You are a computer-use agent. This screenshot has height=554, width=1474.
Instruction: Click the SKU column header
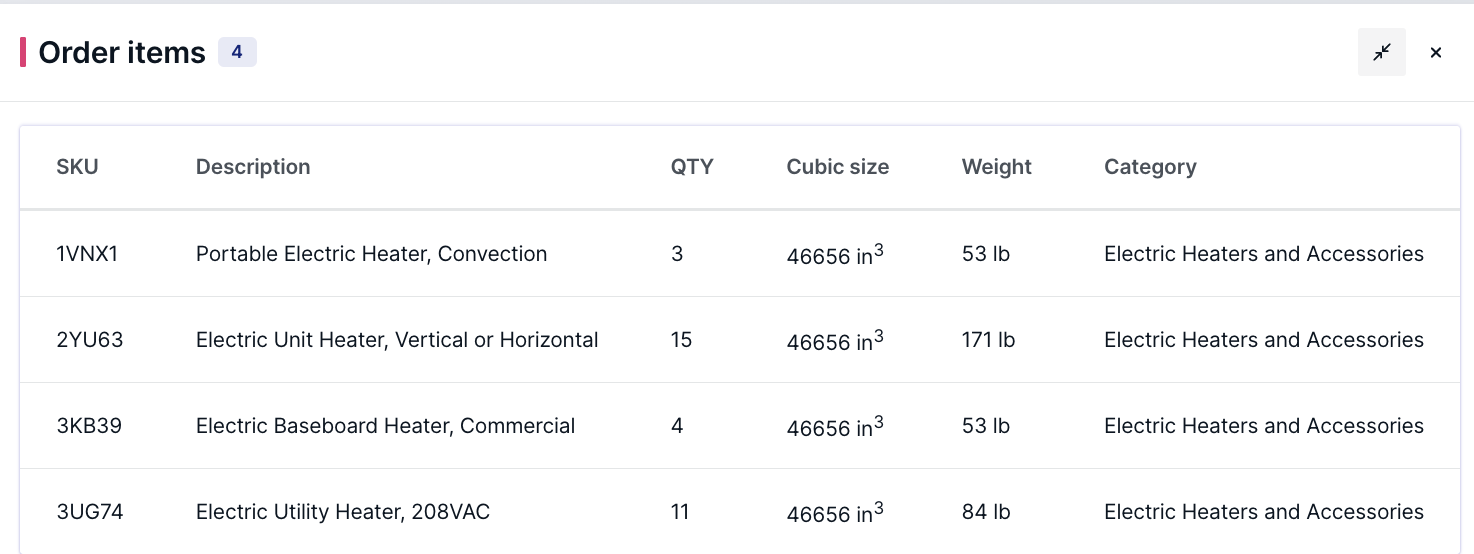click(77, 167)
